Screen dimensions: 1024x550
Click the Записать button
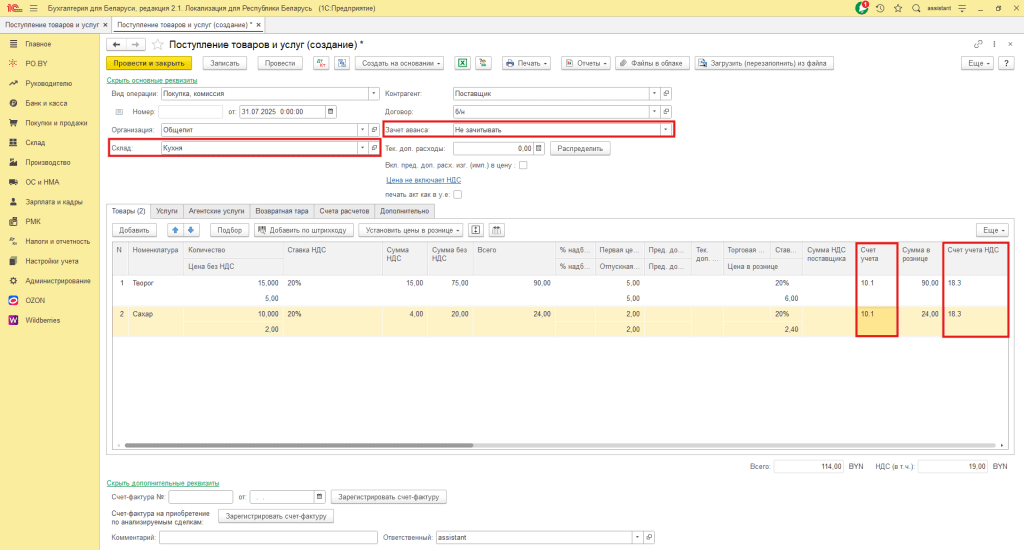coord(225,63)
